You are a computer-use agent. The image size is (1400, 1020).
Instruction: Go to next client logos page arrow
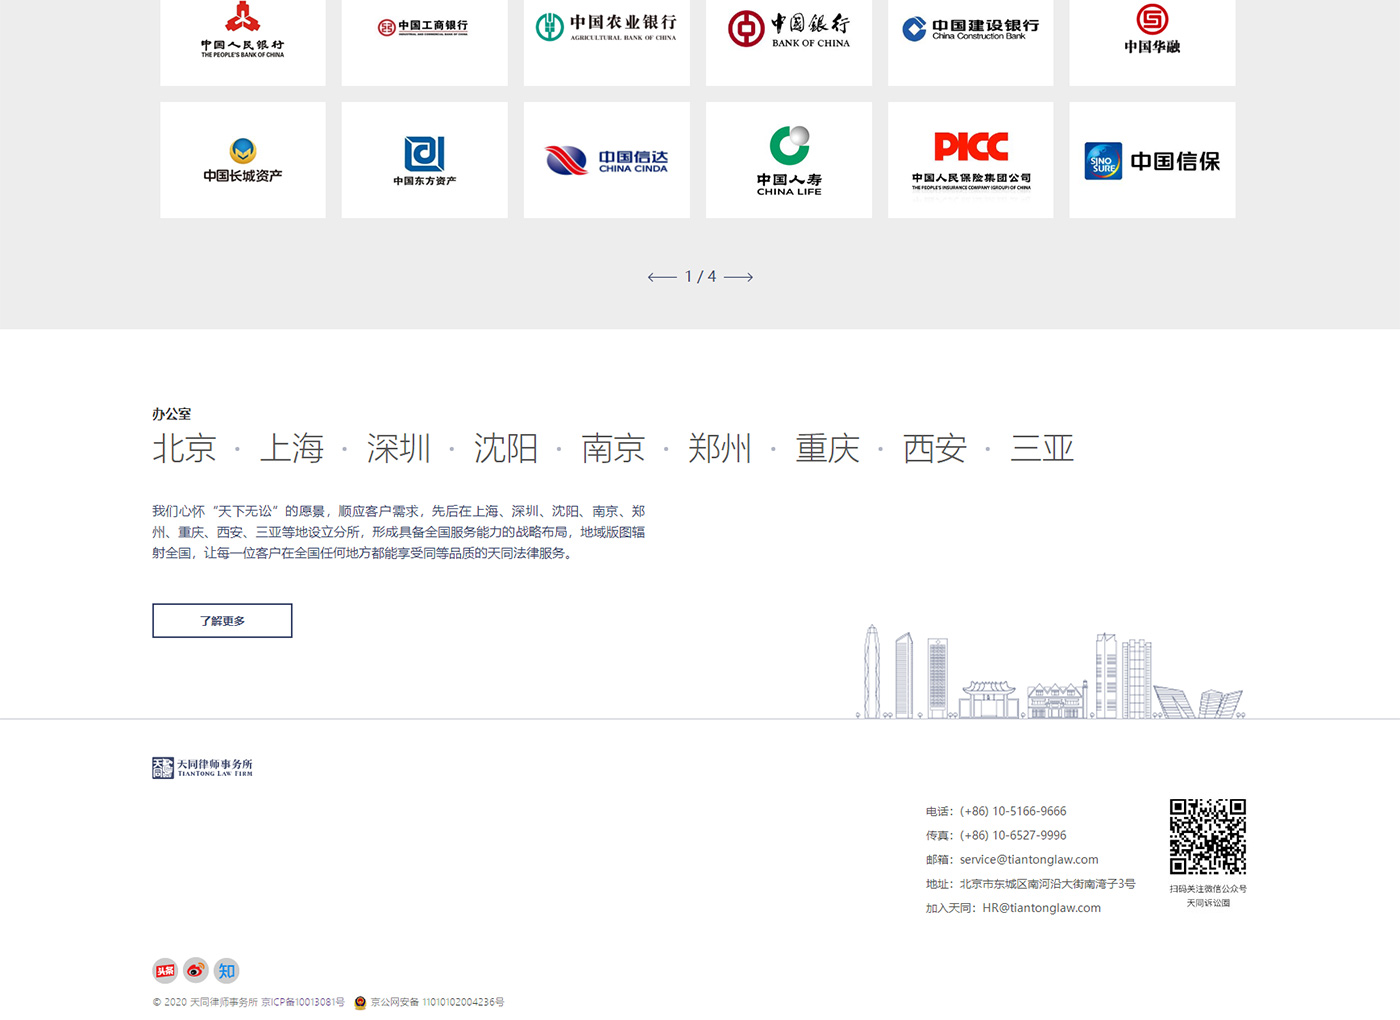pos(739,277)
